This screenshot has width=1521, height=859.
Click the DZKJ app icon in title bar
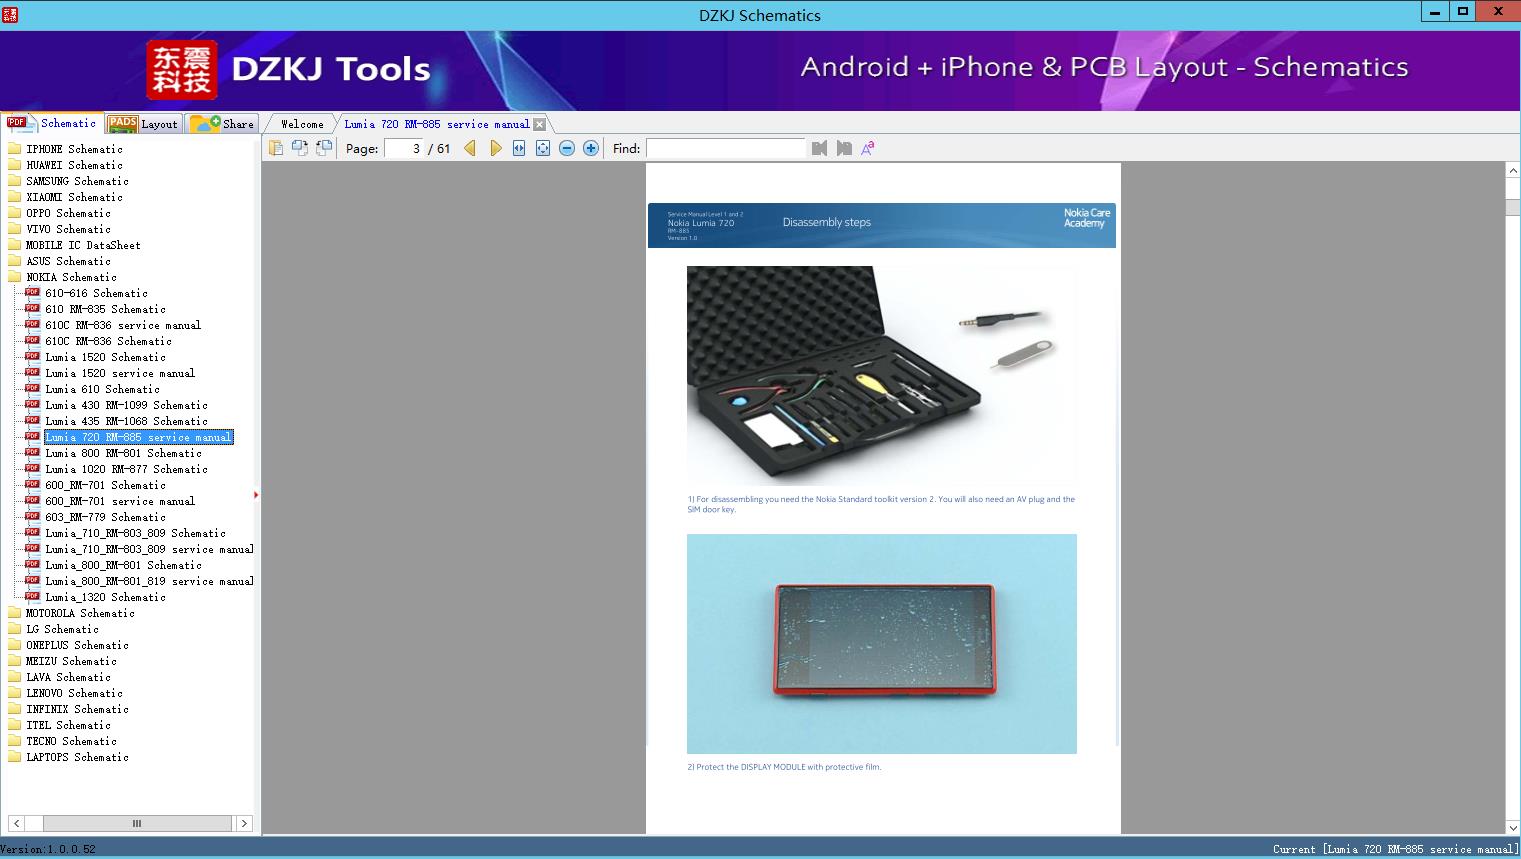tap(10, 14)
